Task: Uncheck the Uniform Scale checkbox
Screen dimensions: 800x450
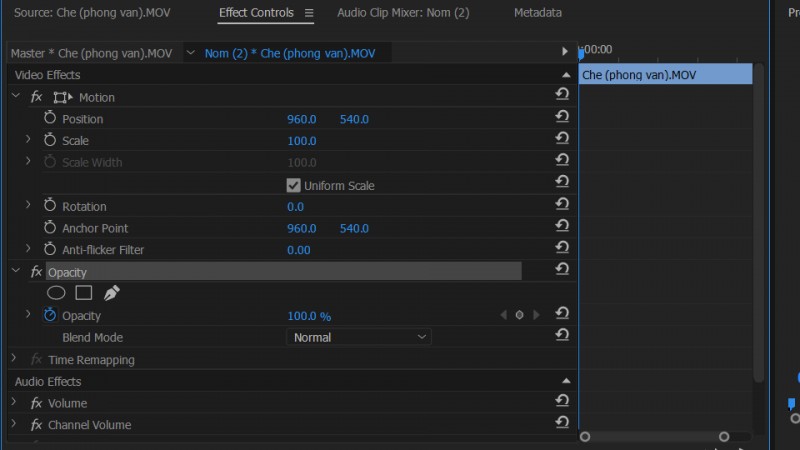Action: (293, 185)
